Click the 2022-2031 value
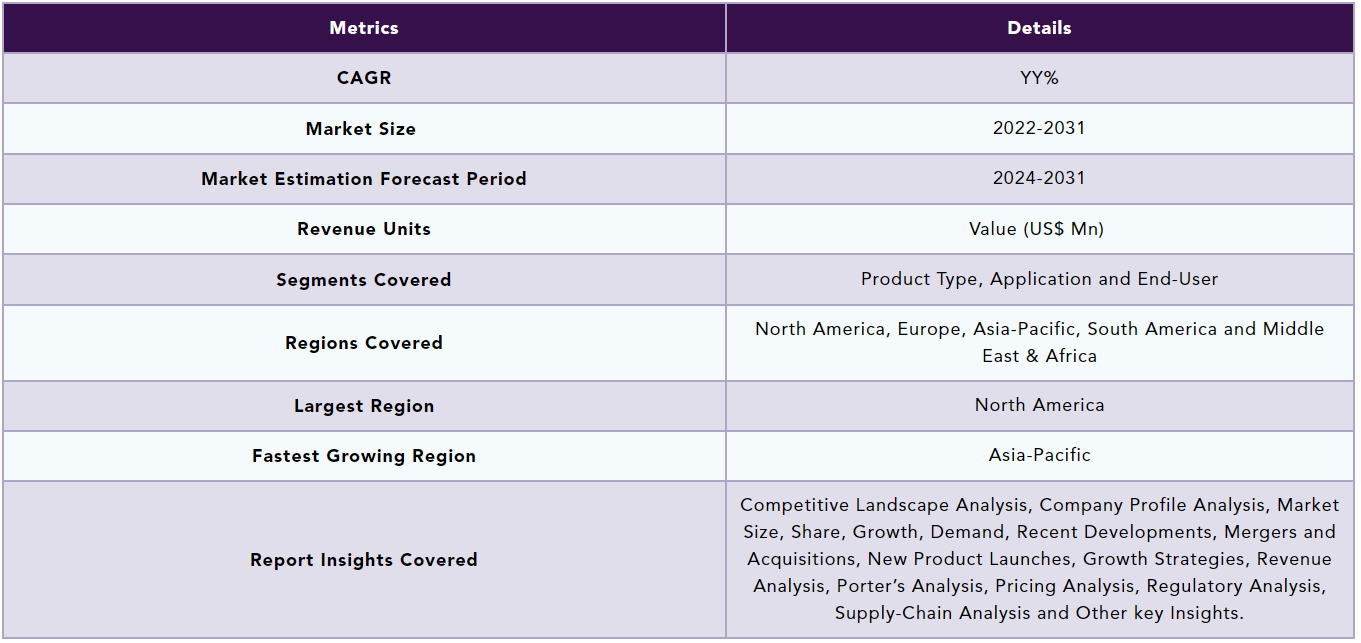Viewport: 1361px width, 643px height. tap(1039, 128)
